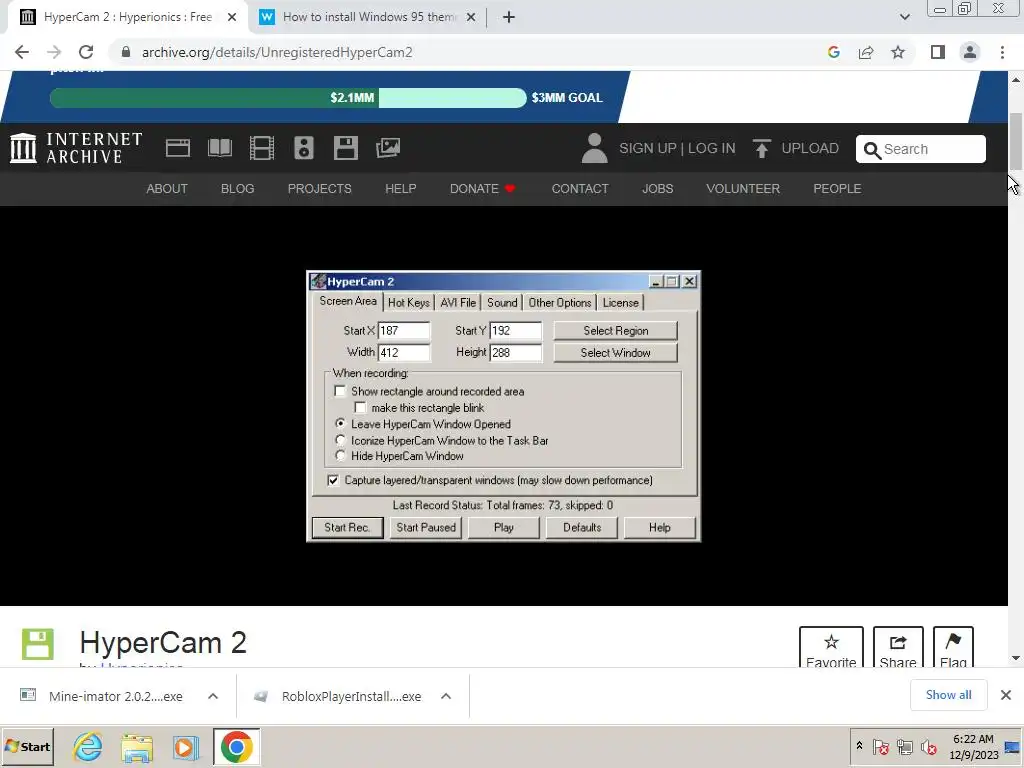Click the HyperCam Play button
Screen dimensions: 1024x768
[504, 528]
